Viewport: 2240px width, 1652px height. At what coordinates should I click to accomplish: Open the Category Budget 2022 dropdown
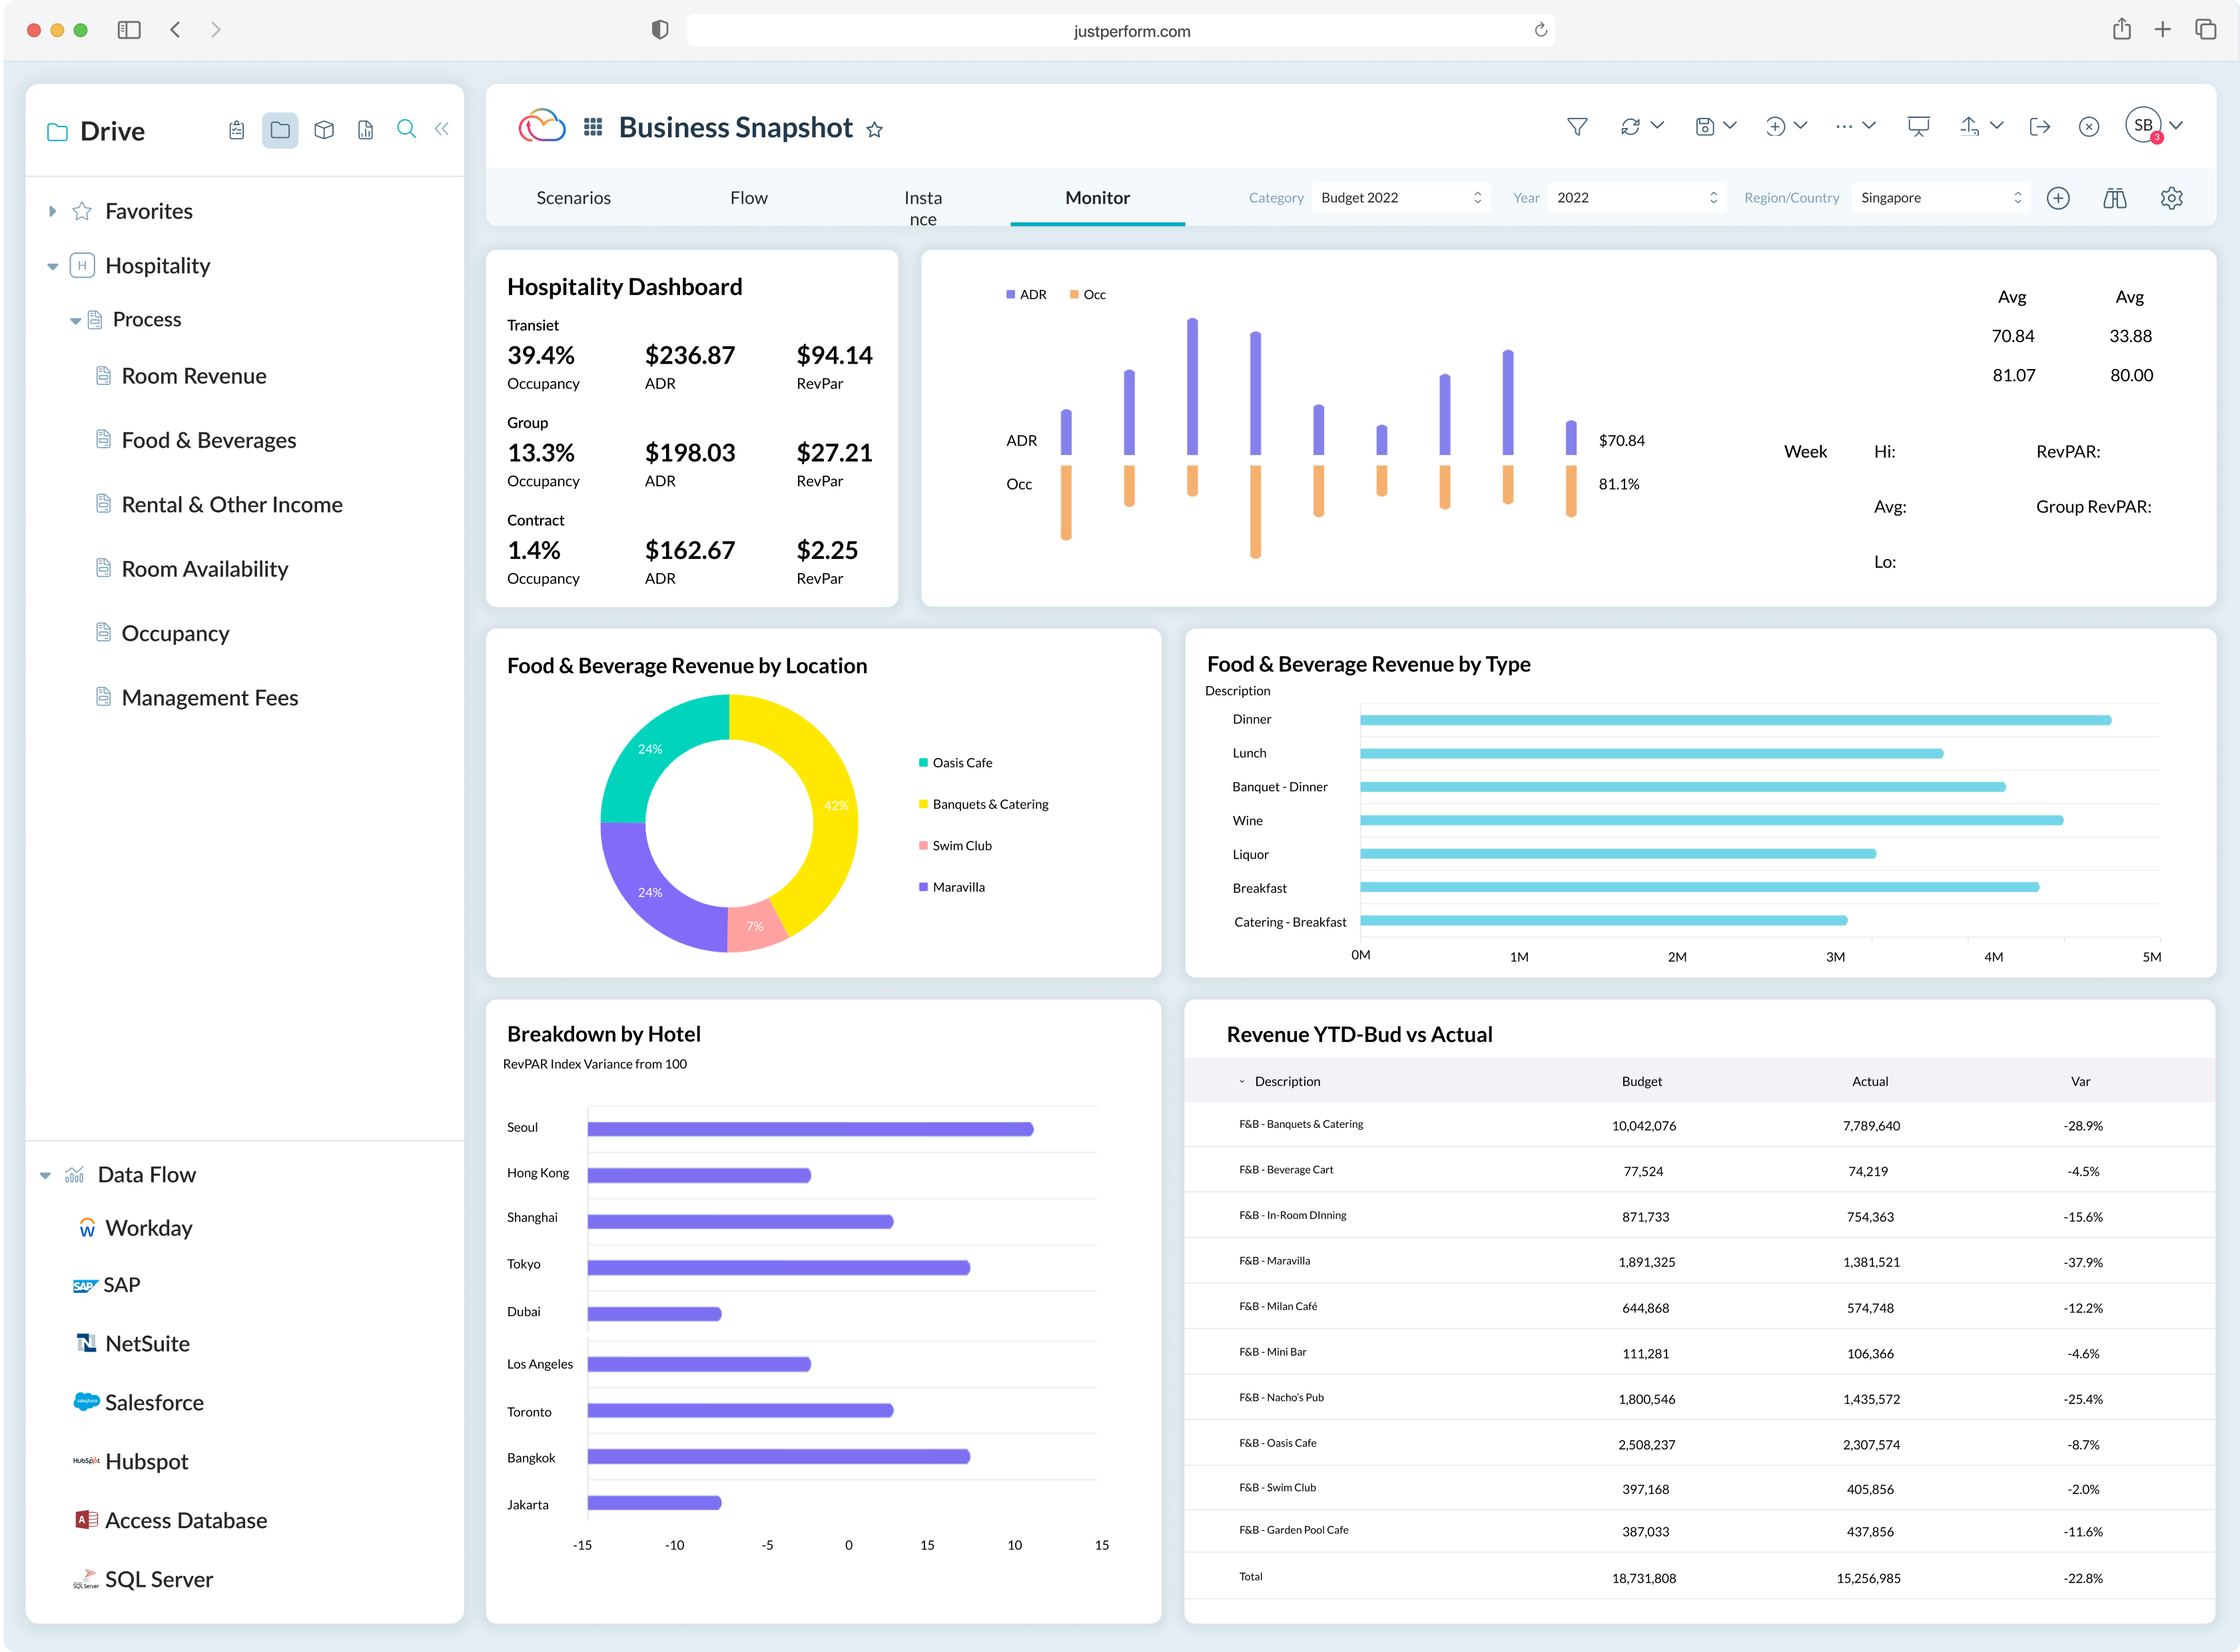[x=1400, y=198]
